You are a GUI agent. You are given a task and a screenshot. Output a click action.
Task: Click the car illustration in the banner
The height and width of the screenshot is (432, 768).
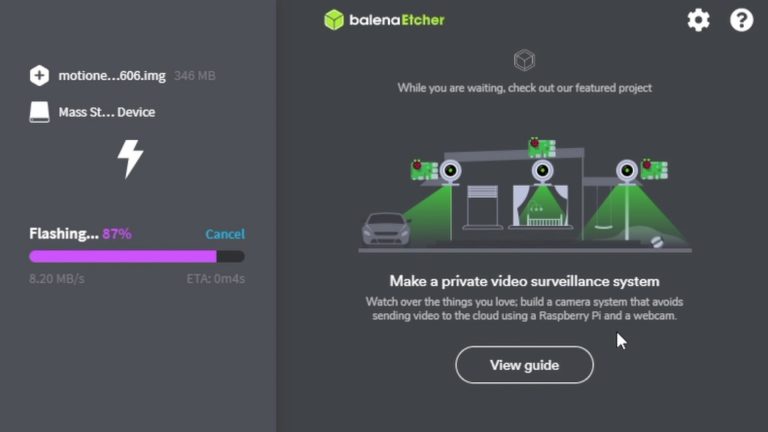pos(386,229)
